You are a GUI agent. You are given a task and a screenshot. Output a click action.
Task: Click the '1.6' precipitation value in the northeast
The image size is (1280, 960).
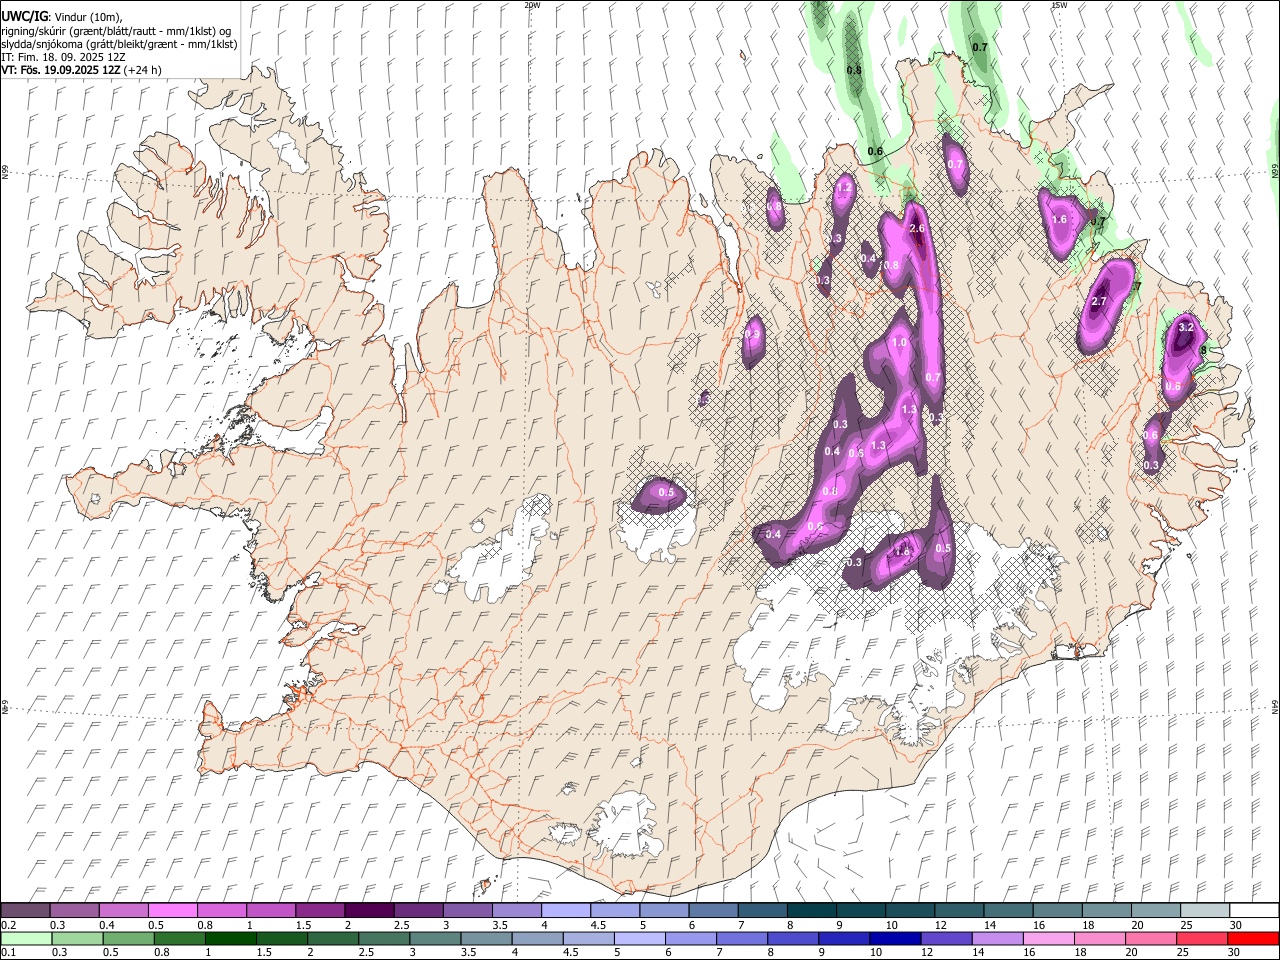(1060, 219)
